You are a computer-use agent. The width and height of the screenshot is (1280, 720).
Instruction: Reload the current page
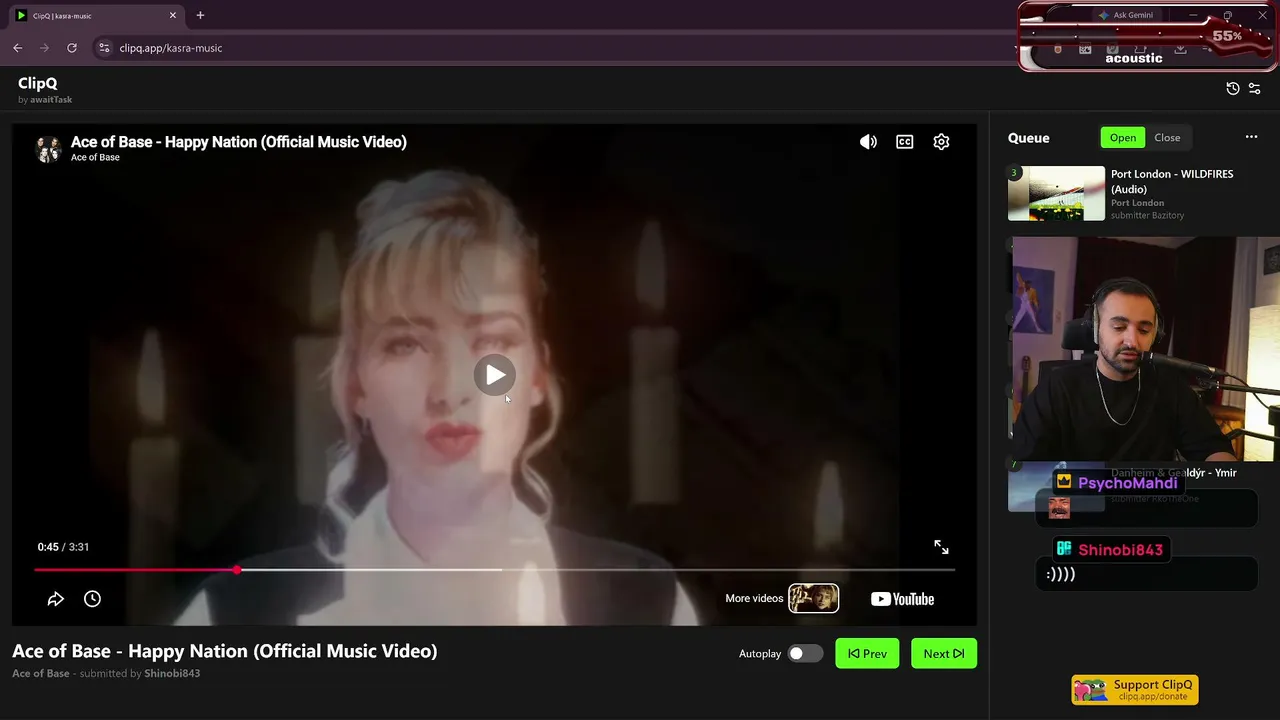point(72,48)
